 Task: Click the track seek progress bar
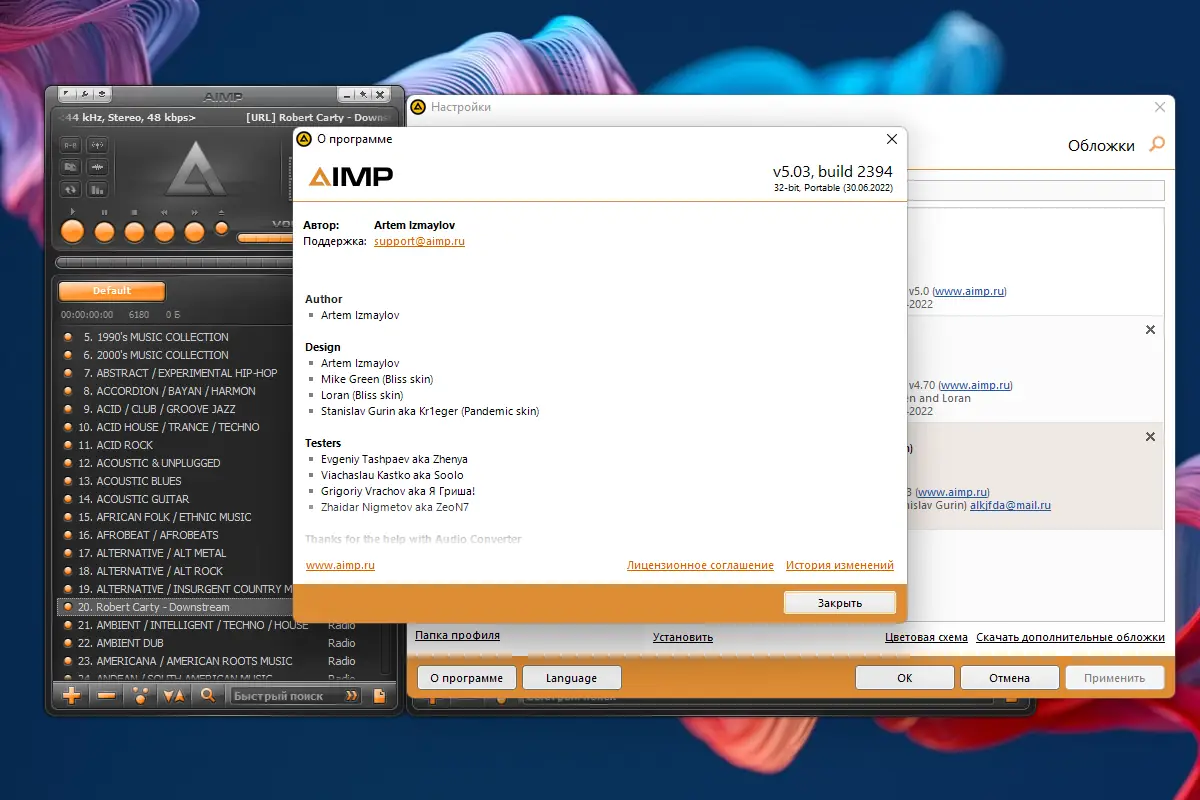click(172, 262)
